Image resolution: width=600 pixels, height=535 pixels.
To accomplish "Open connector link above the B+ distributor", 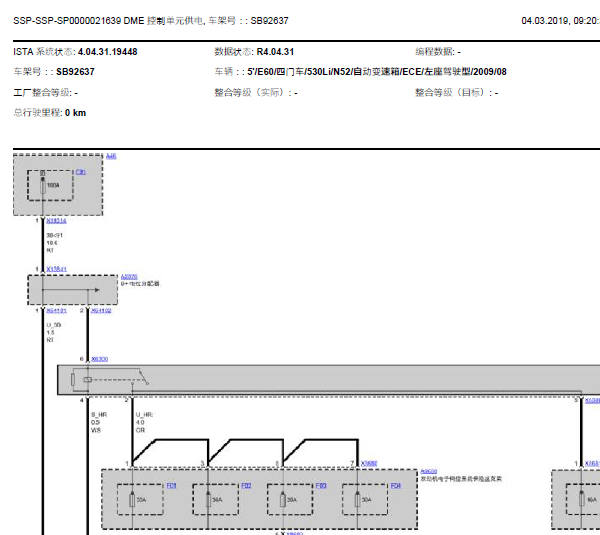I will coord(56,269).
